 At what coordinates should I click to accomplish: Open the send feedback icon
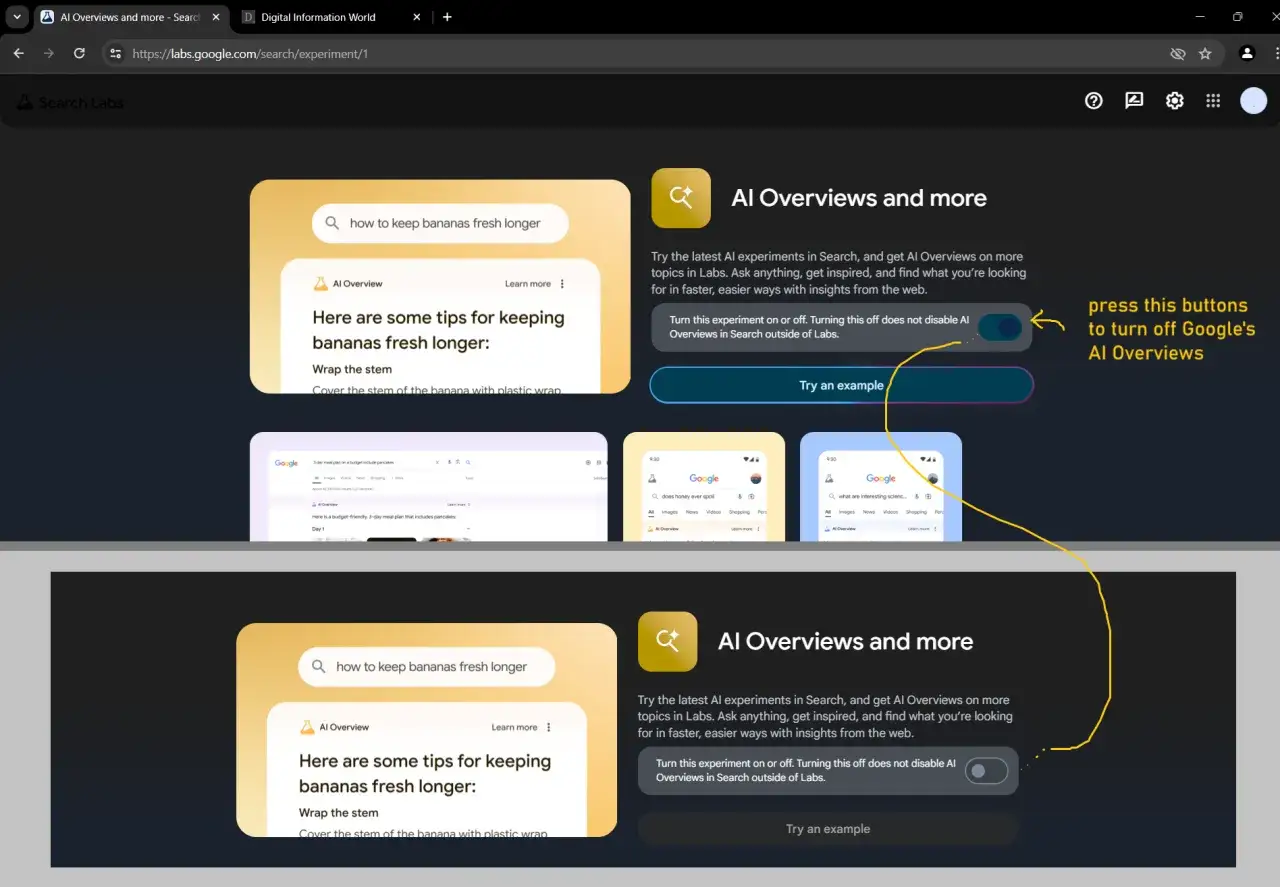point(1134,100)
